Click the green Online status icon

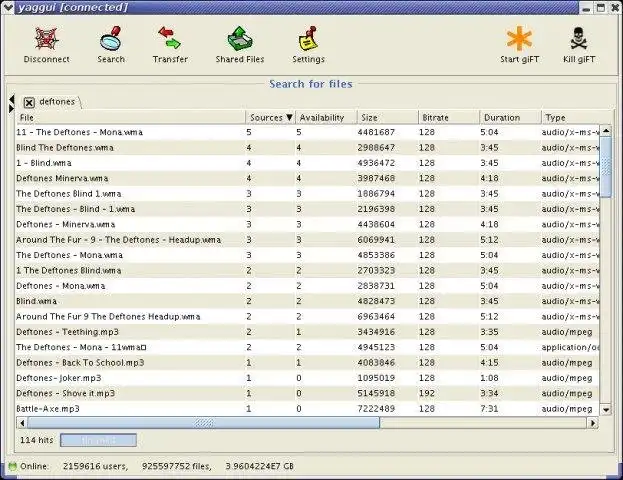click(13, 466)
